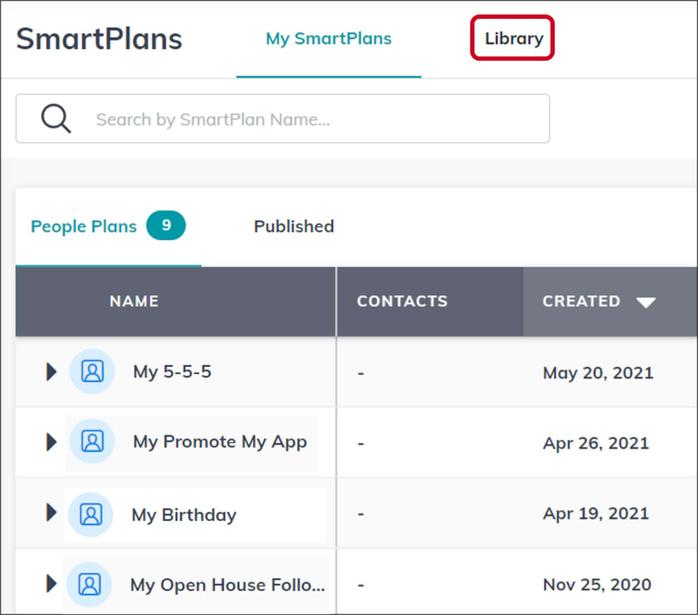Open the My 5-5-5 plan name
The image size is (698, 615).
[172, 372]
